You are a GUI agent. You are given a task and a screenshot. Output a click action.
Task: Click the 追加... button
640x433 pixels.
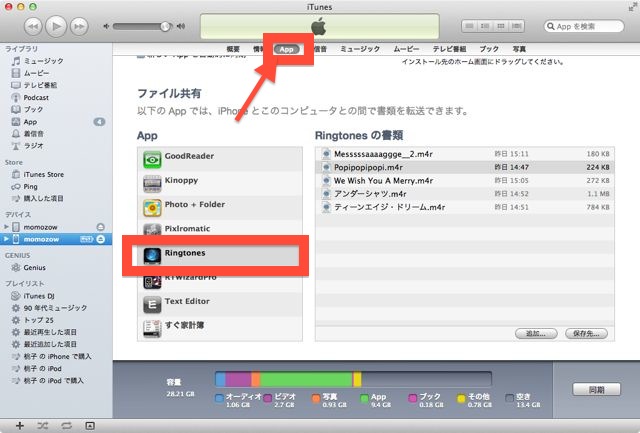(536, 333)
